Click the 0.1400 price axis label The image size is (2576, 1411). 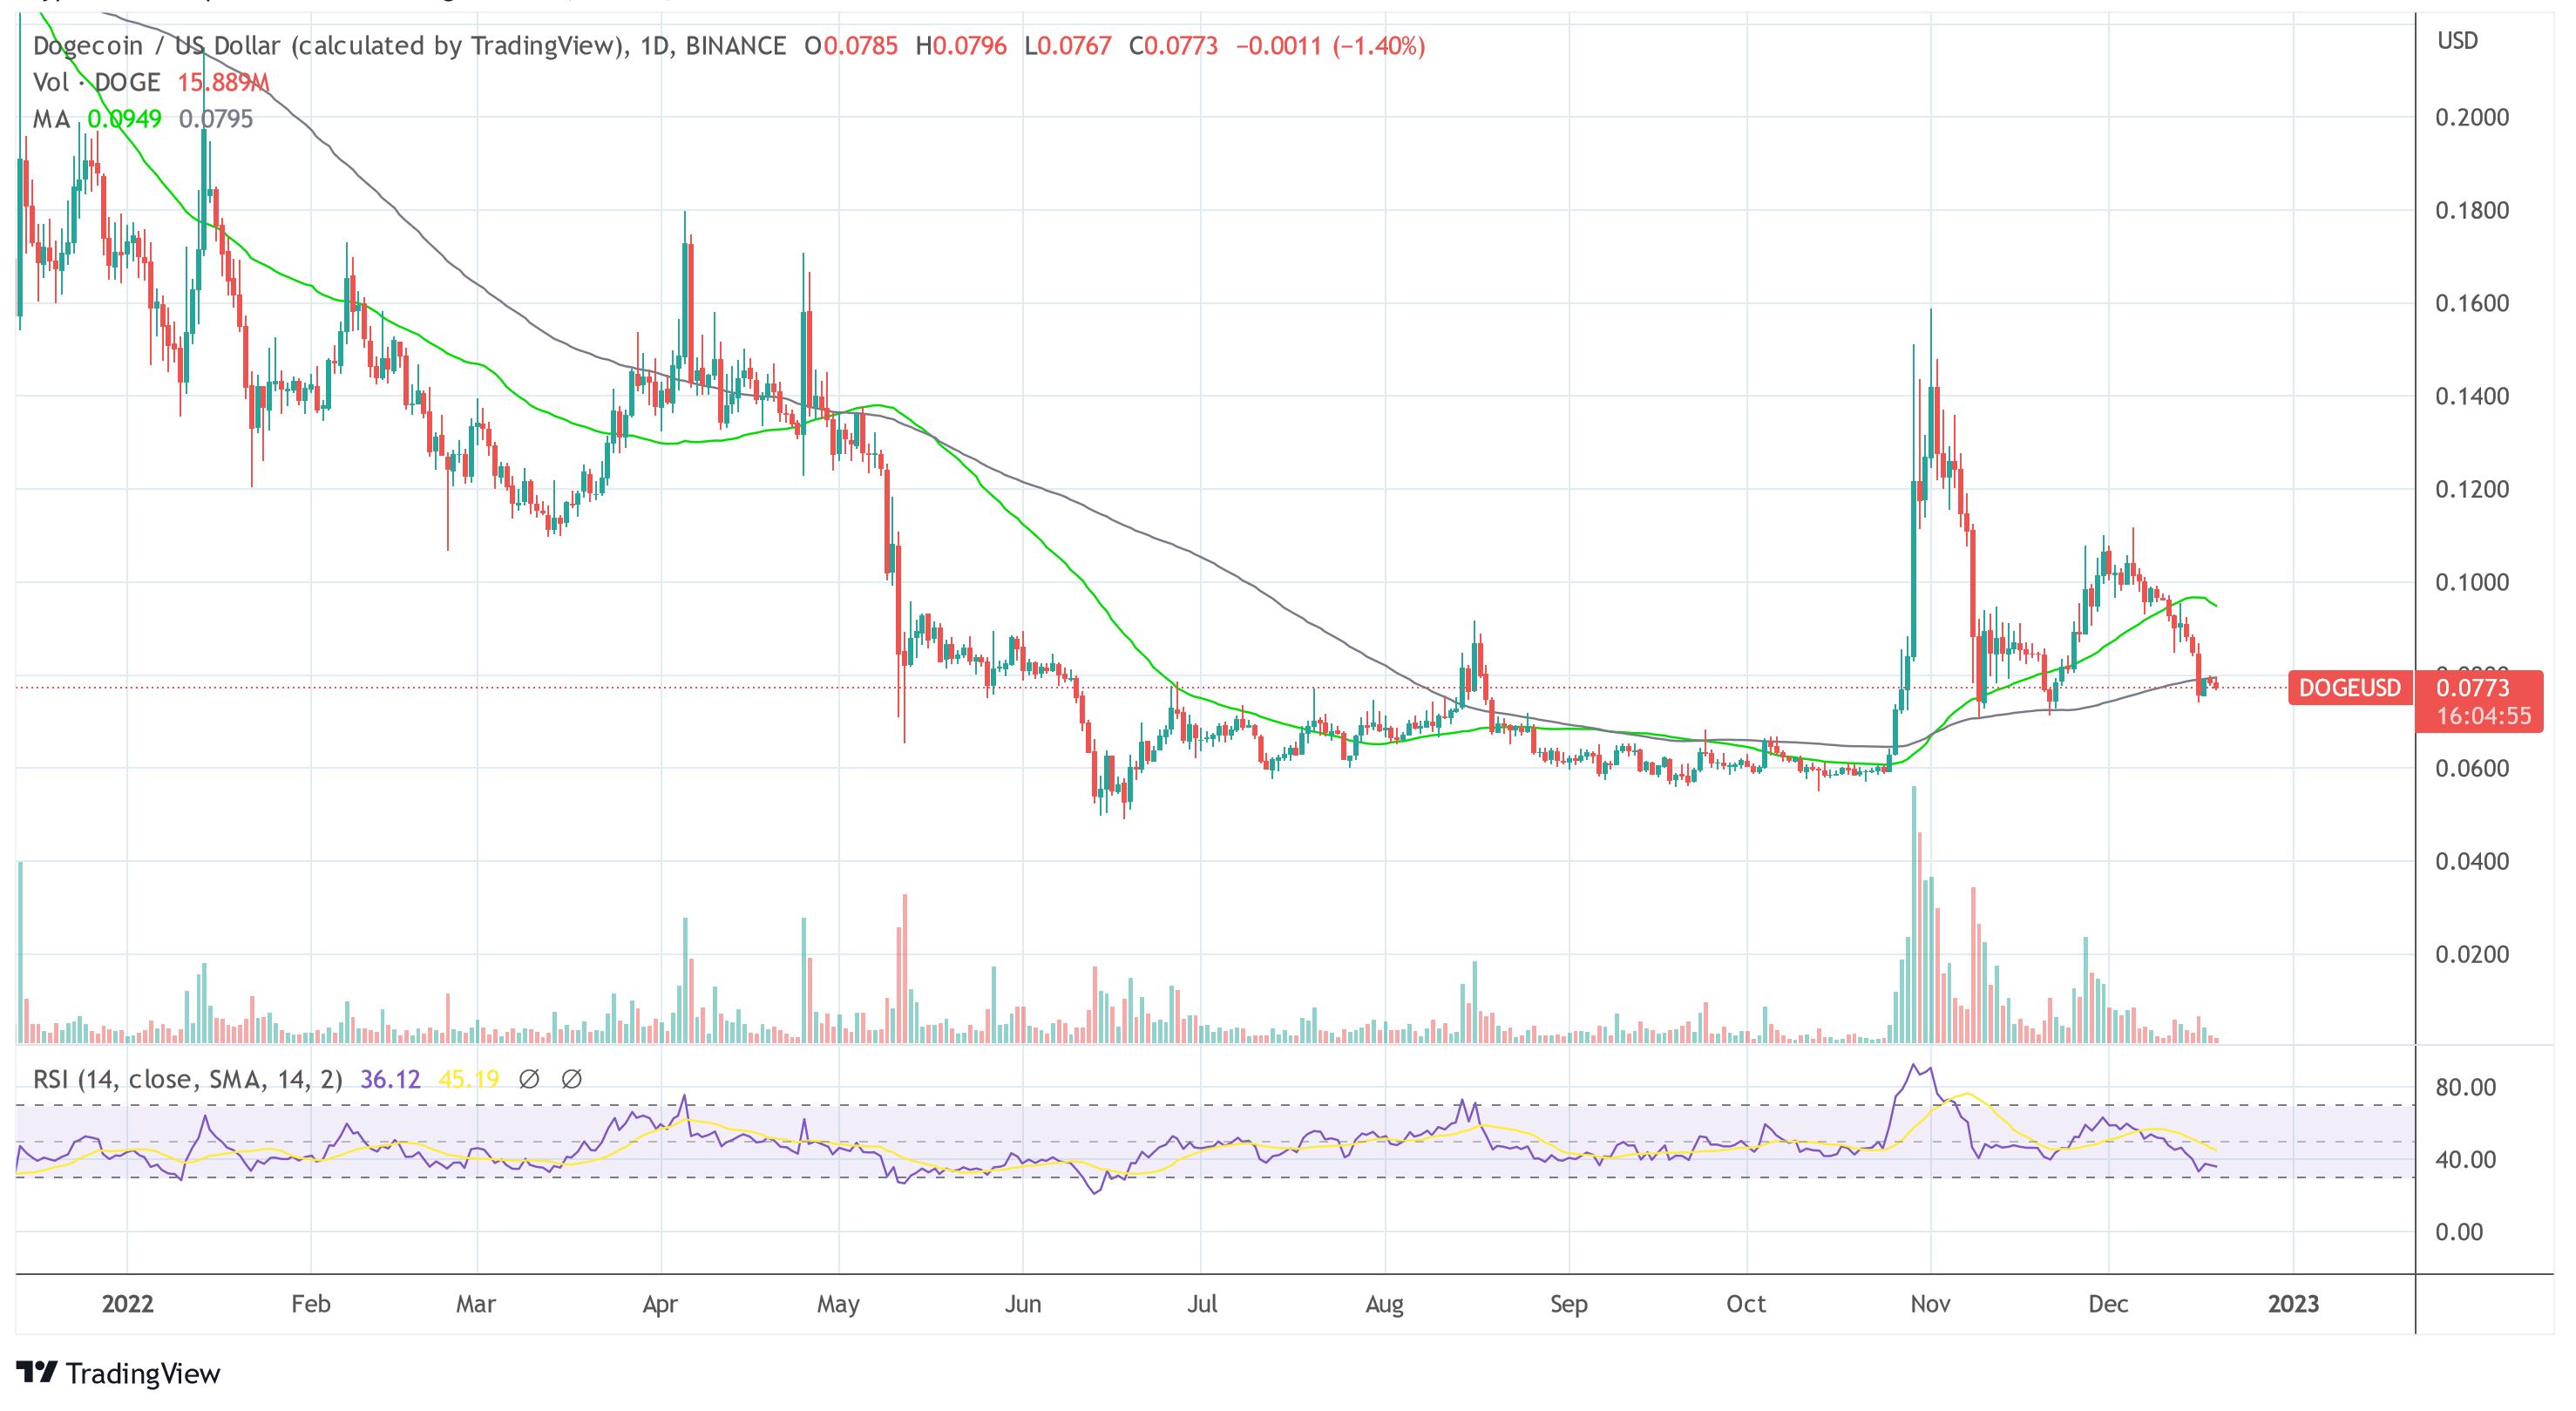(2472, 397)
